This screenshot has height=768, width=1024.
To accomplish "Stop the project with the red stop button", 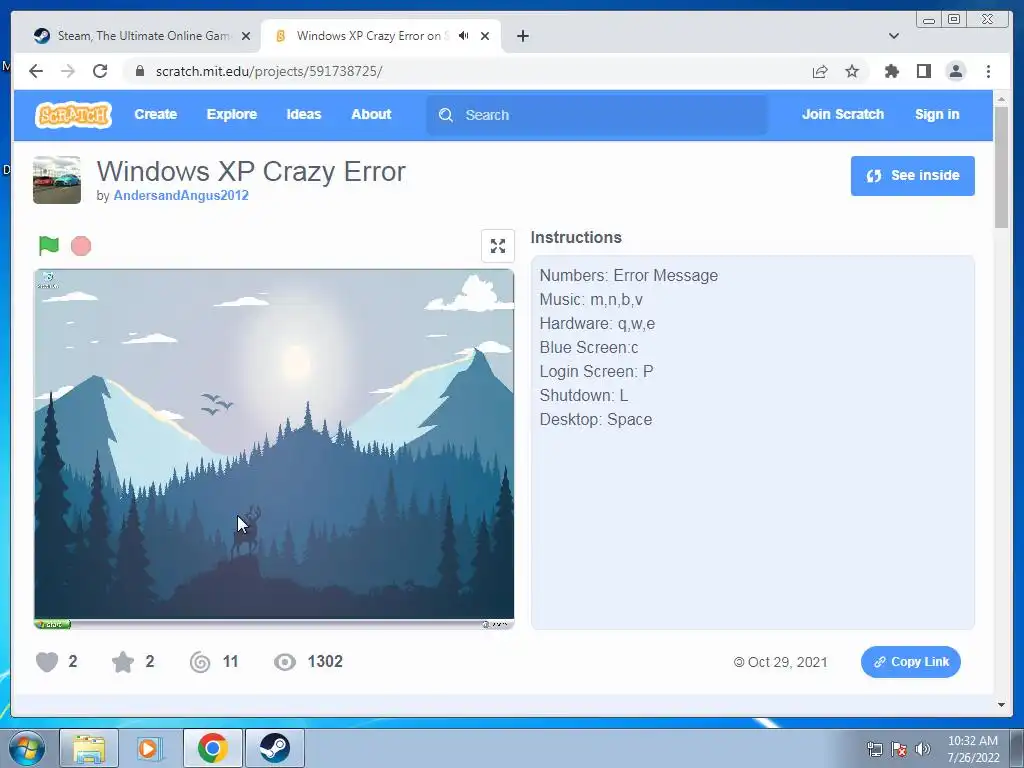I will [x=81, y=246].
